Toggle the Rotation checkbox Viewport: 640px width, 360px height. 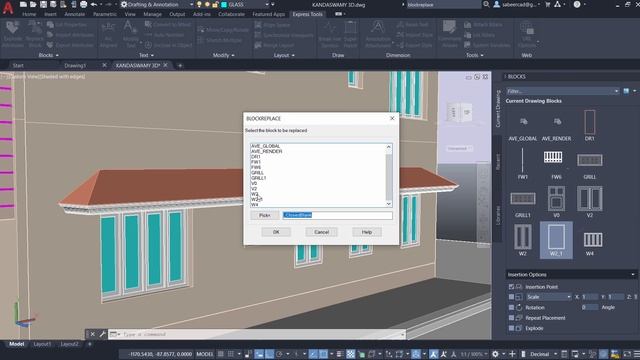point(511,307)
